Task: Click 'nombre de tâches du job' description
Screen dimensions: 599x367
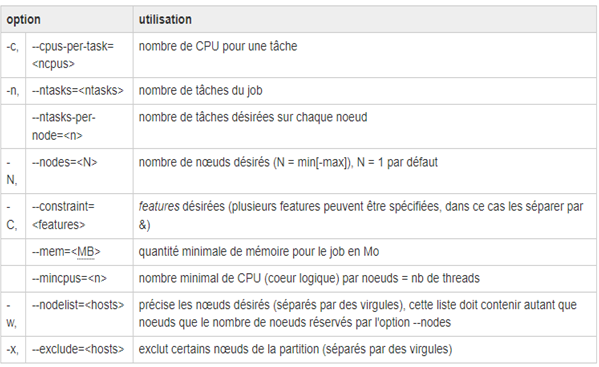Action: click(x=200, y=91)
